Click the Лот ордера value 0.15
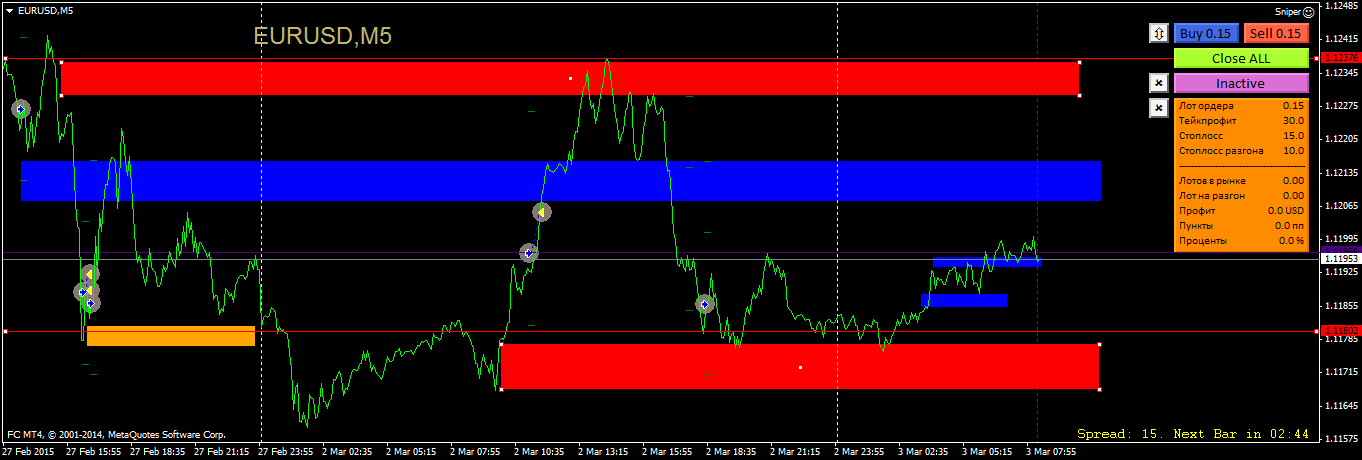Image resolution: width=1362 pixels, height=460 pixels. pyautogui.click(x=1293, y=105)
